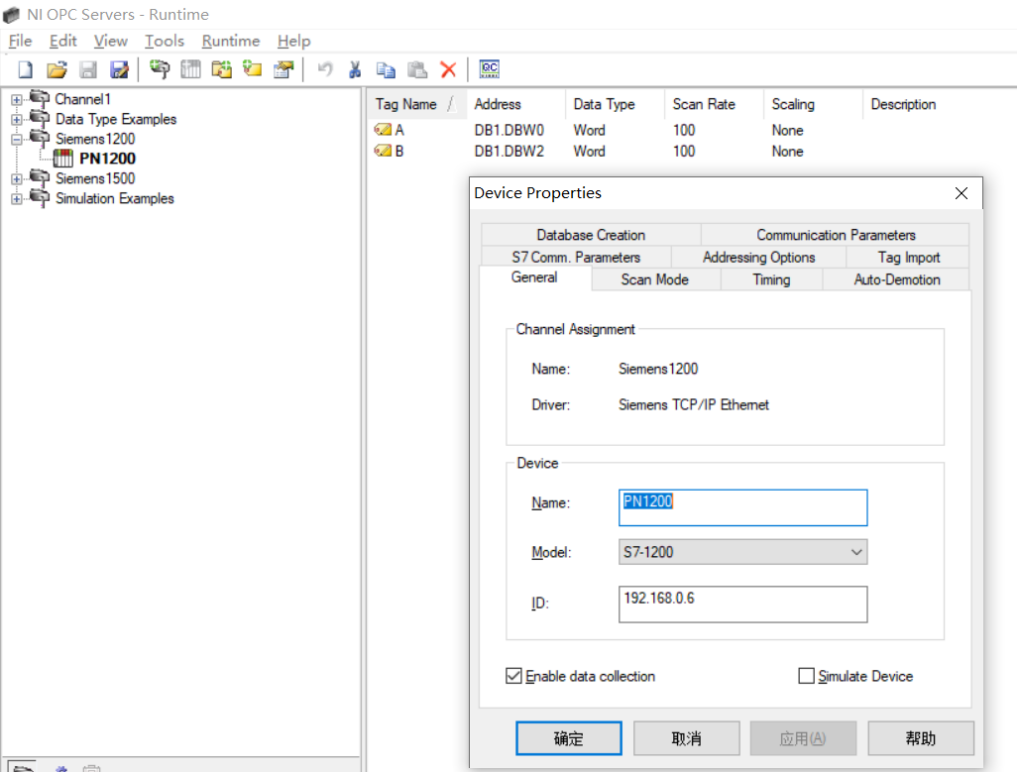Image resolution: width=1017 pixels, height=772 pixels.
Task: Check the Simulate Device checkbox
Action: [807, 676]
